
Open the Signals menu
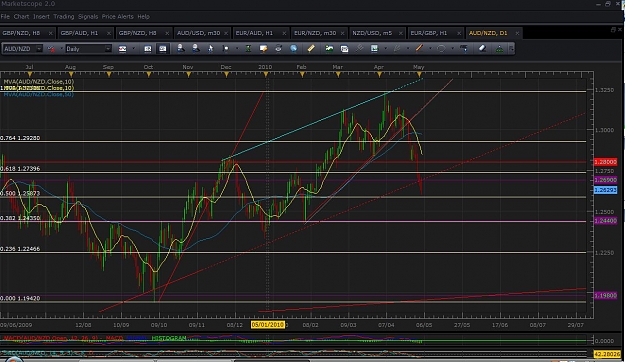click(88, 16)
